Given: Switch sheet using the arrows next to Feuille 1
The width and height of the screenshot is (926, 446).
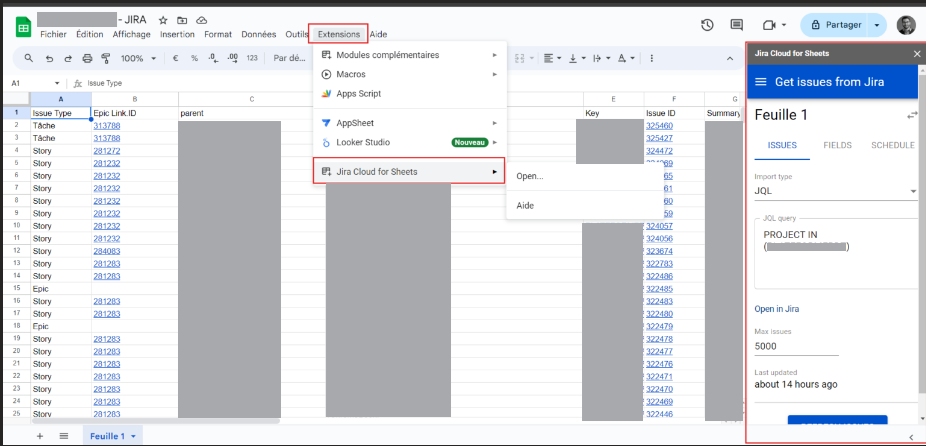Looking at the screenshot, I should click(912, 115).
